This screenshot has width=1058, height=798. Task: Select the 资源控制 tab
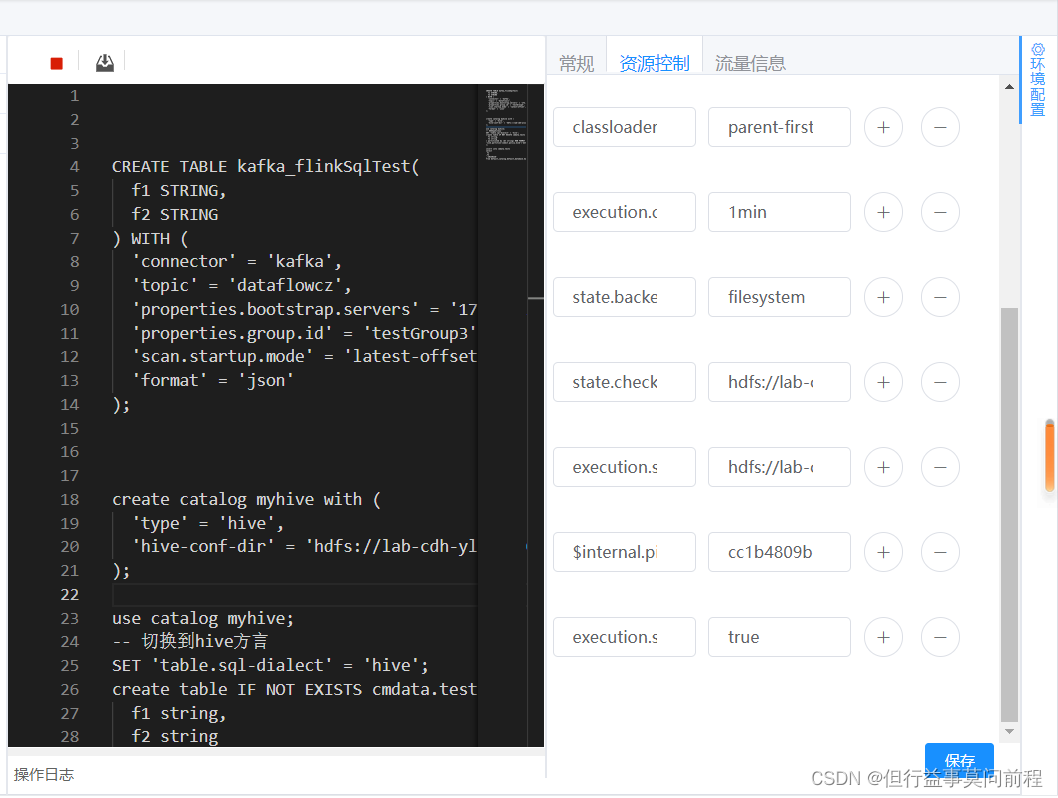click(654, 63)
